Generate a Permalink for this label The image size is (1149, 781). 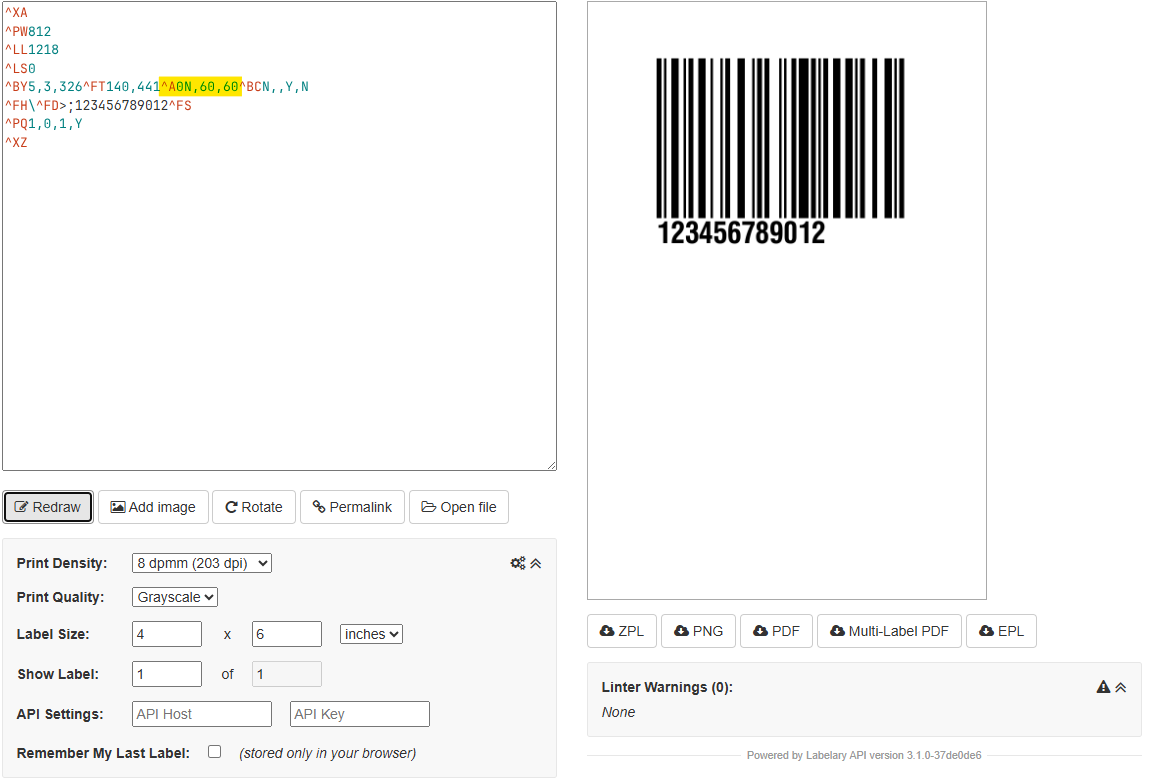352,507
